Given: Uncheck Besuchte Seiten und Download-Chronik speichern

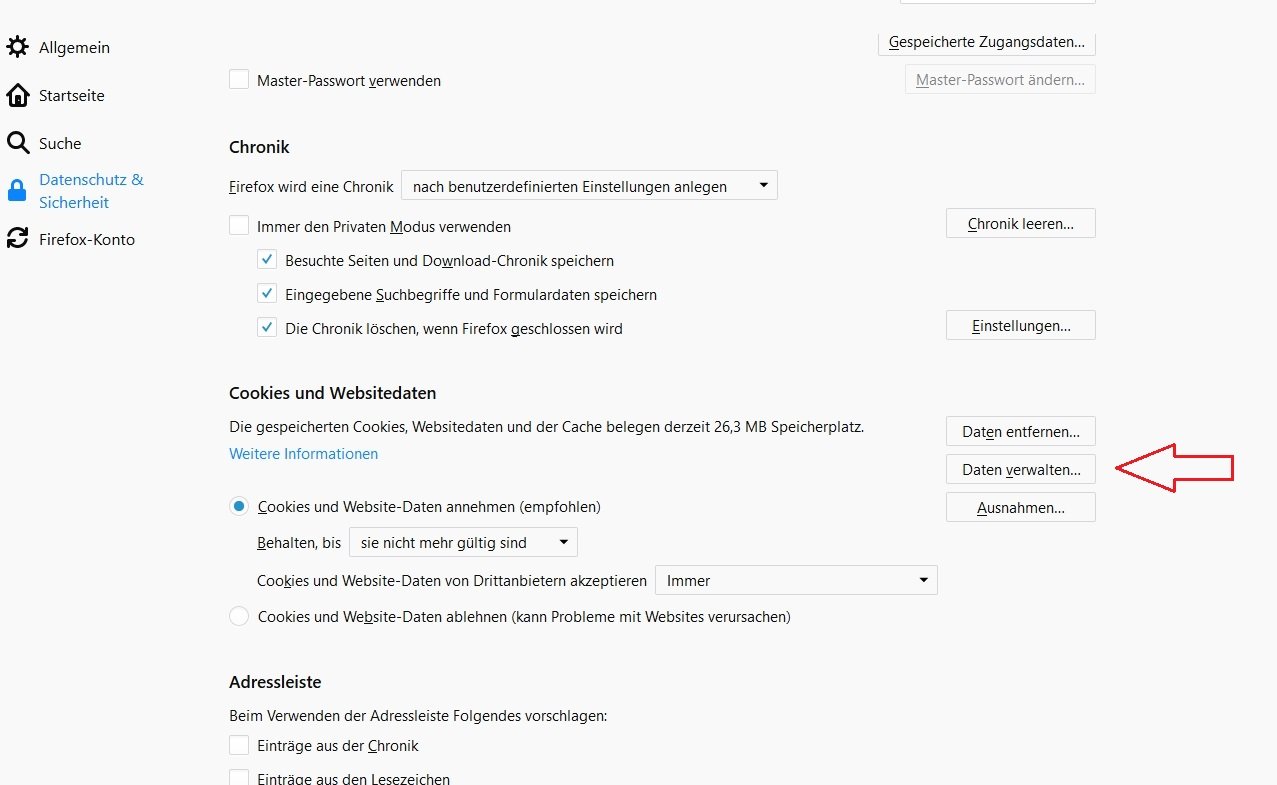Looking at the screenshot, I should click(267, 260).
